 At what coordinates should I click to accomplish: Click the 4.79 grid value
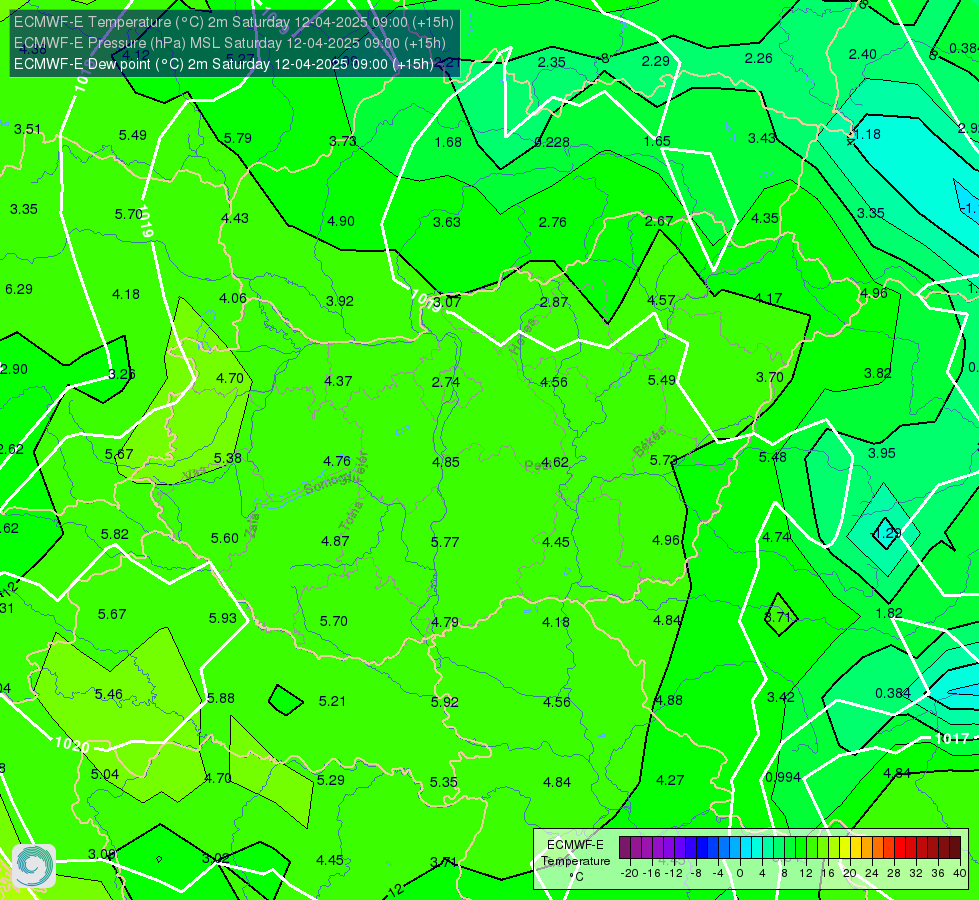(x=445, y=622)
